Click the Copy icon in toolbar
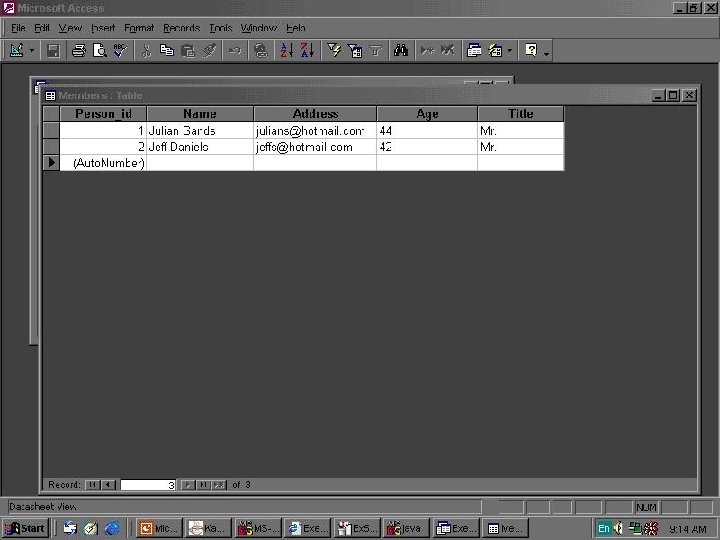The width and height of the screenshot is (720, 540). pos(167,50)
